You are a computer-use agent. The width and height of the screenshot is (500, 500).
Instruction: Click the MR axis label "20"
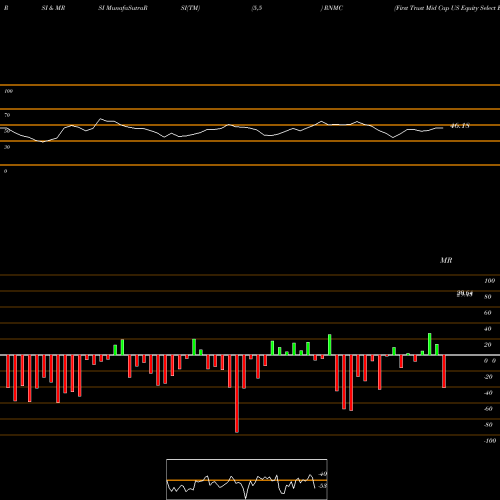488,345
